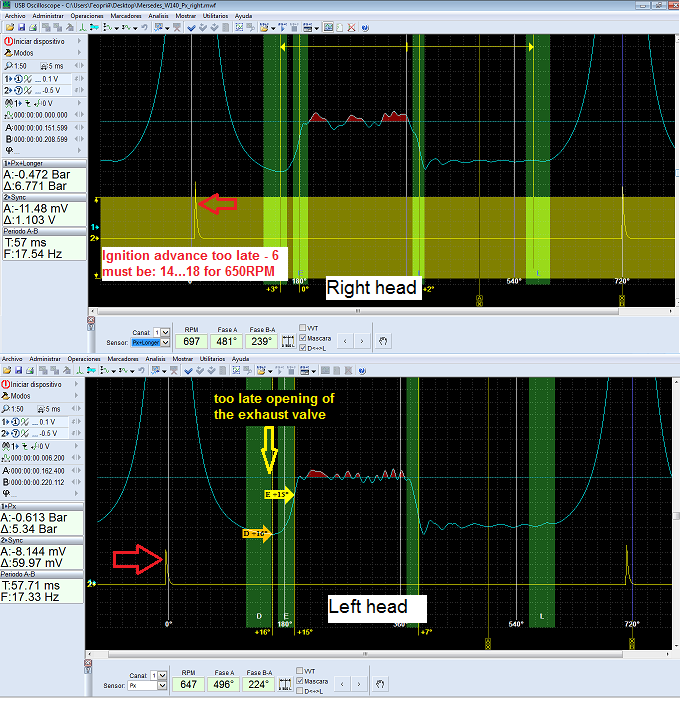Image resolution: width=681 pixels, height=702 pixels.
Task: Click the blue help icon in the top toolbar
Action: (x=365, y=28)
